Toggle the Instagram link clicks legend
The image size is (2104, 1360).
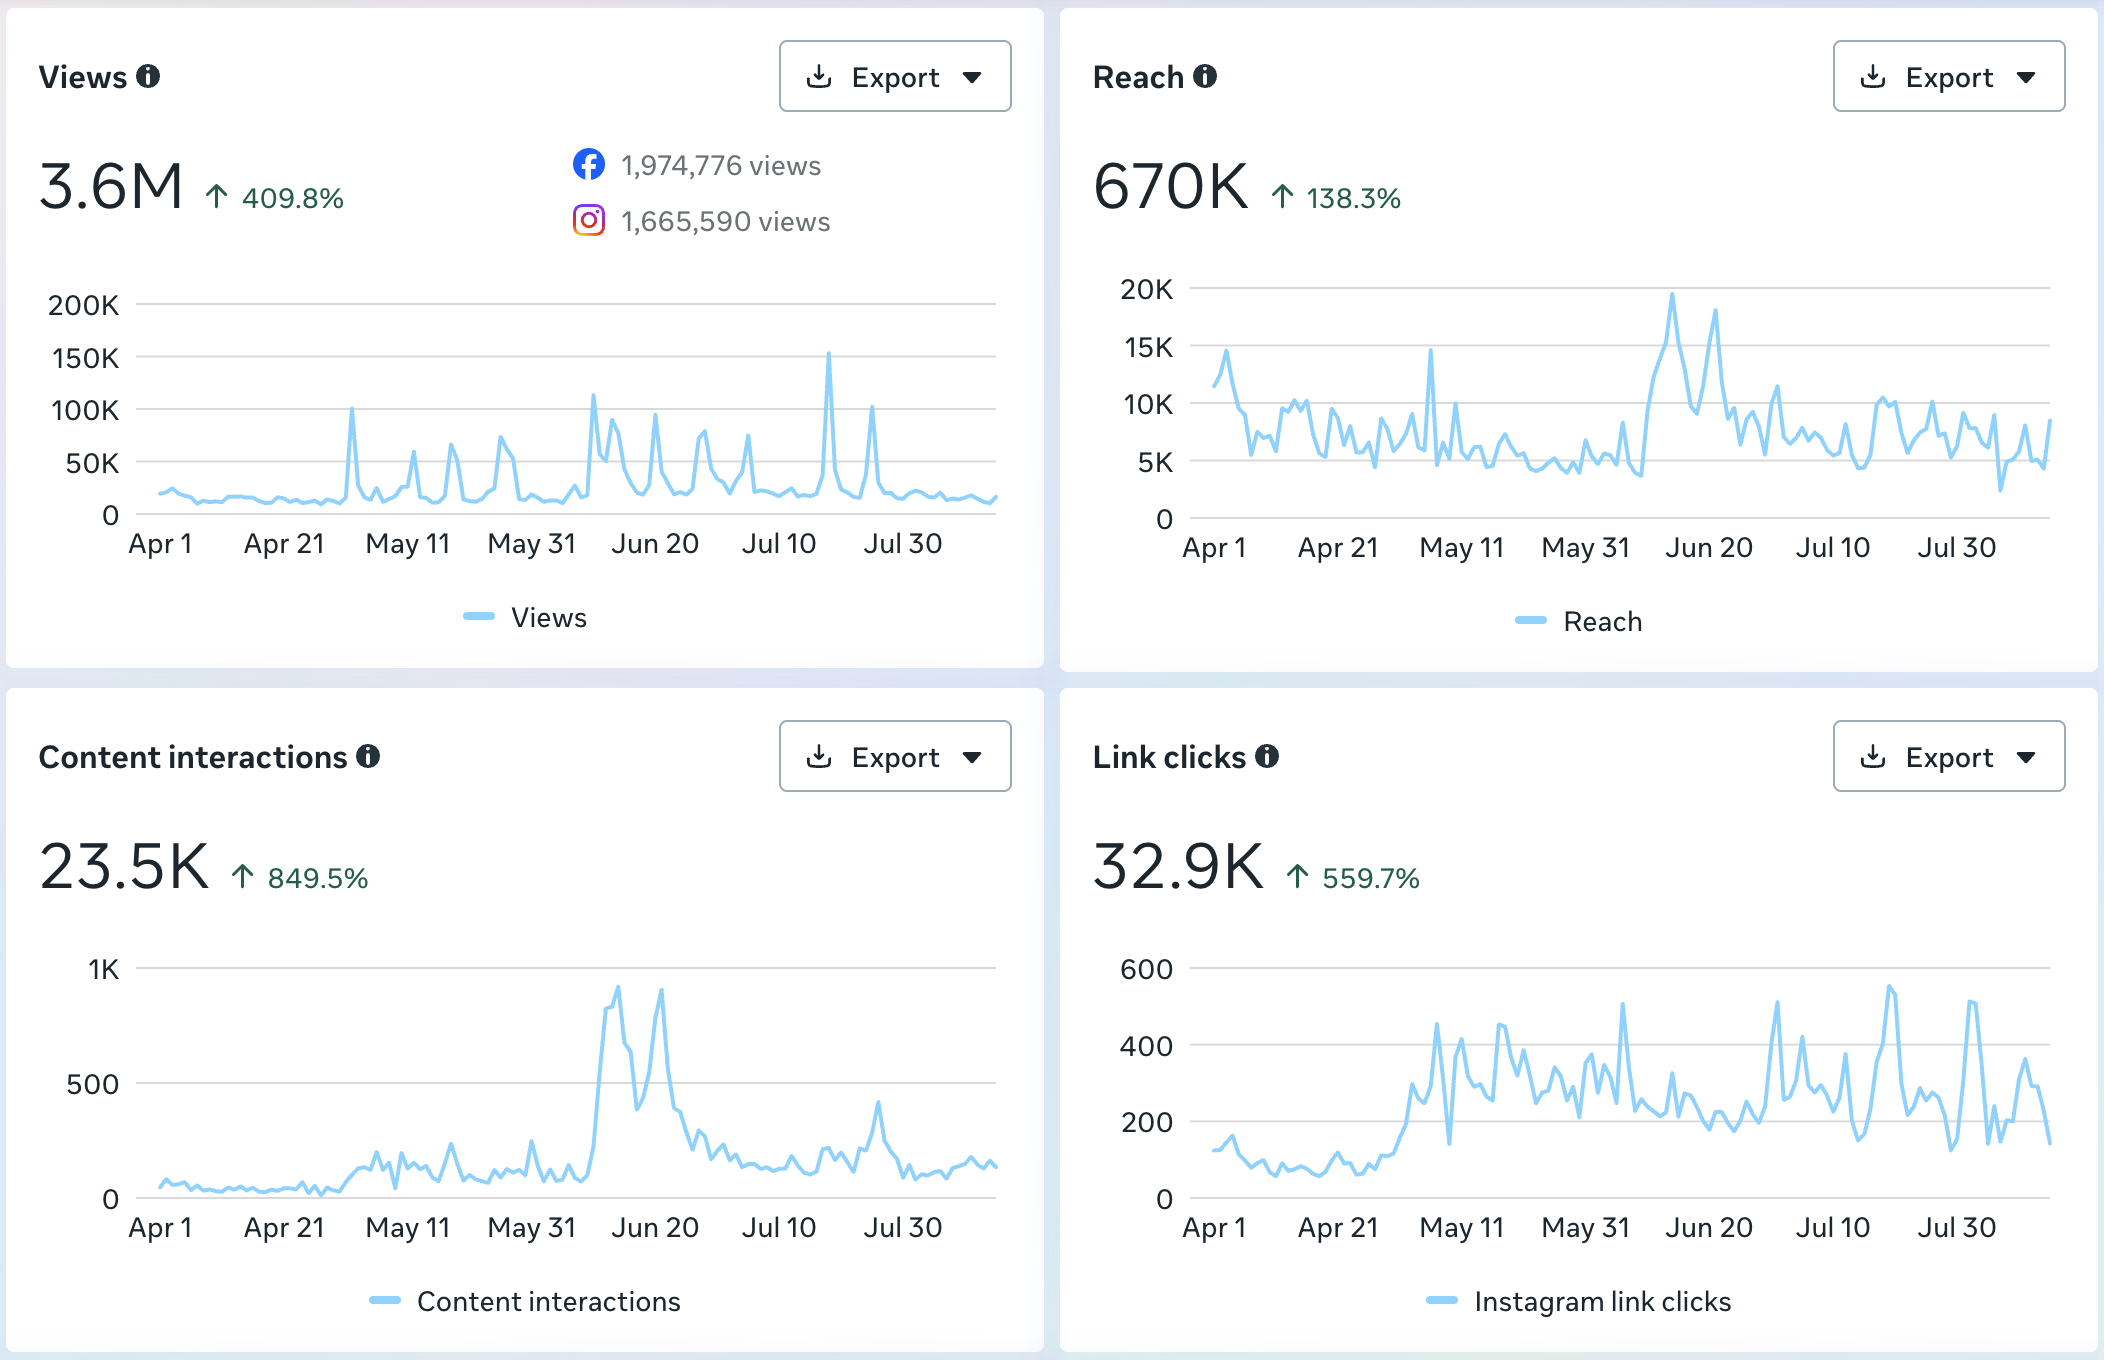[1579, 1301]
